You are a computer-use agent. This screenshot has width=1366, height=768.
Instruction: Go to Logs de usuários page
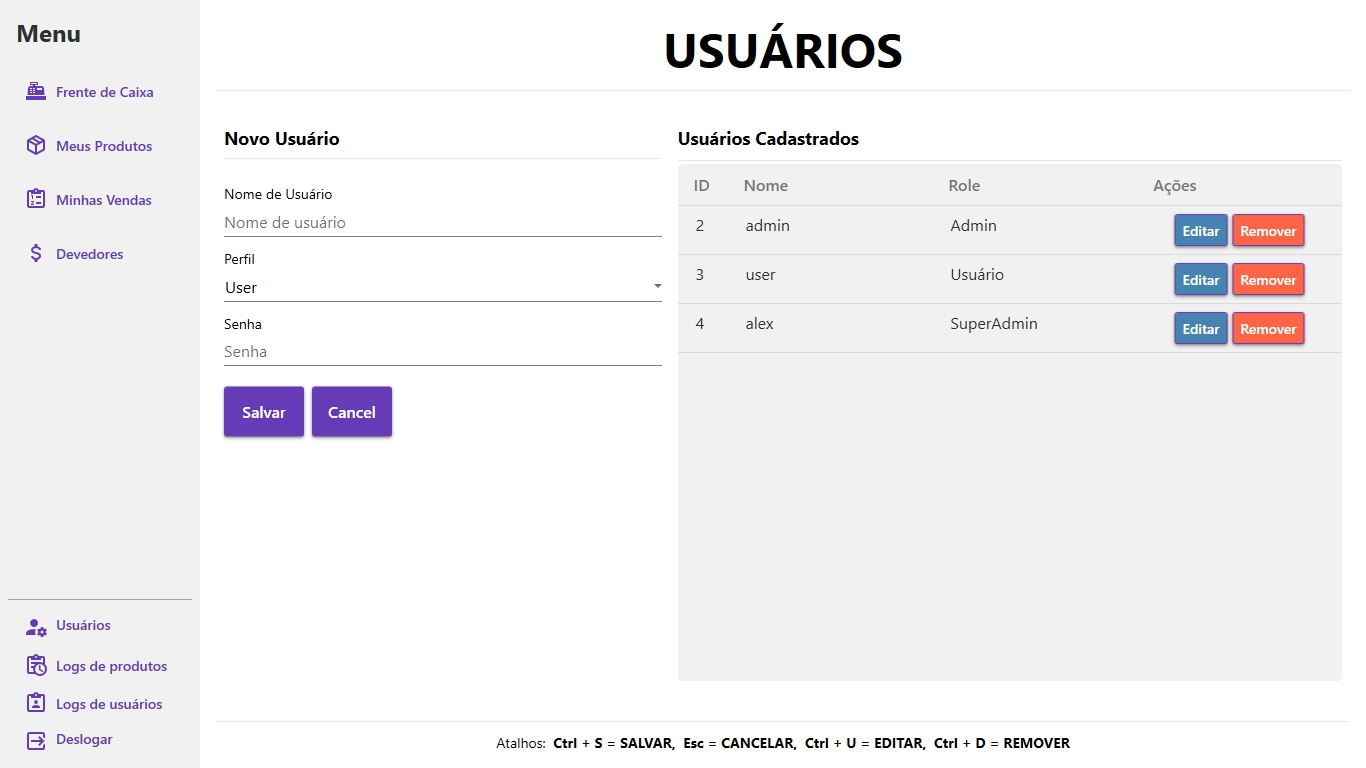coord(109,704)
